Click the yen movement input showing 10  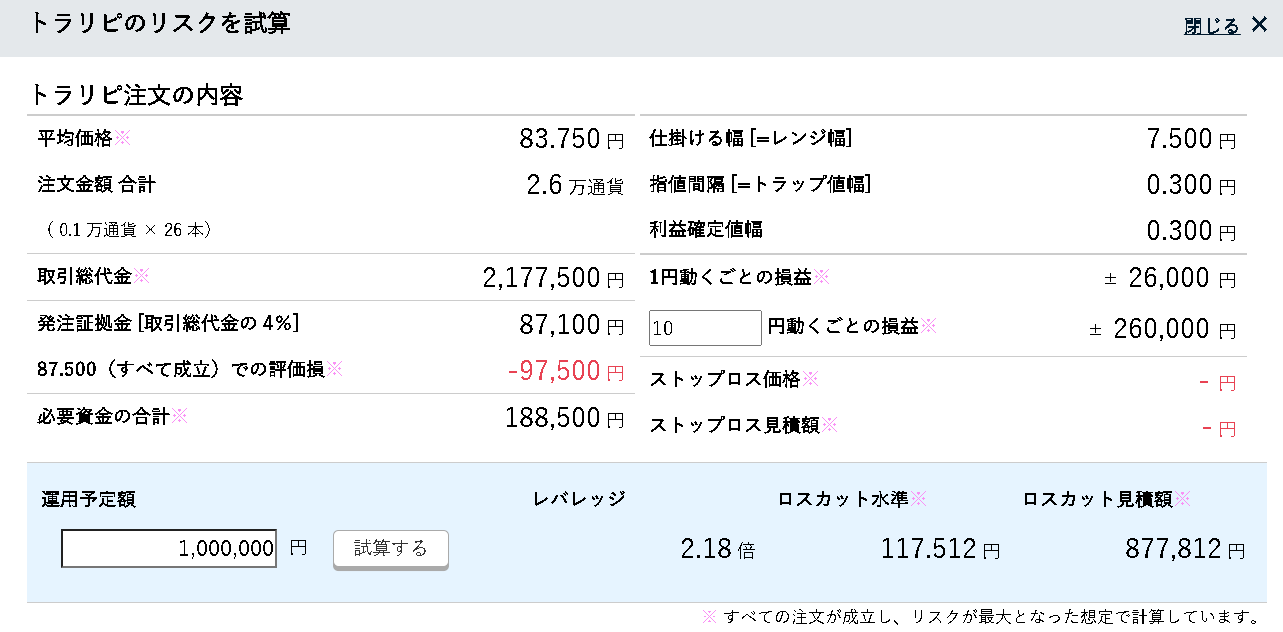pyautogui.click(x=705, y=328)
